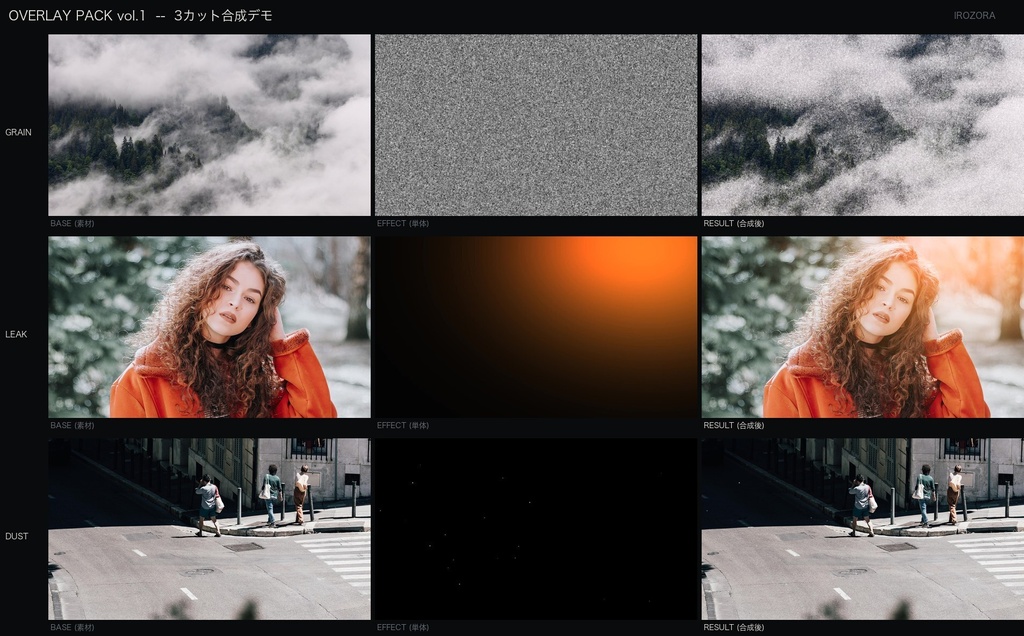The width and height of the screenshot is (1024, 636).
Task: Open the DUST base street thumbnail
Action: point(209,529)
